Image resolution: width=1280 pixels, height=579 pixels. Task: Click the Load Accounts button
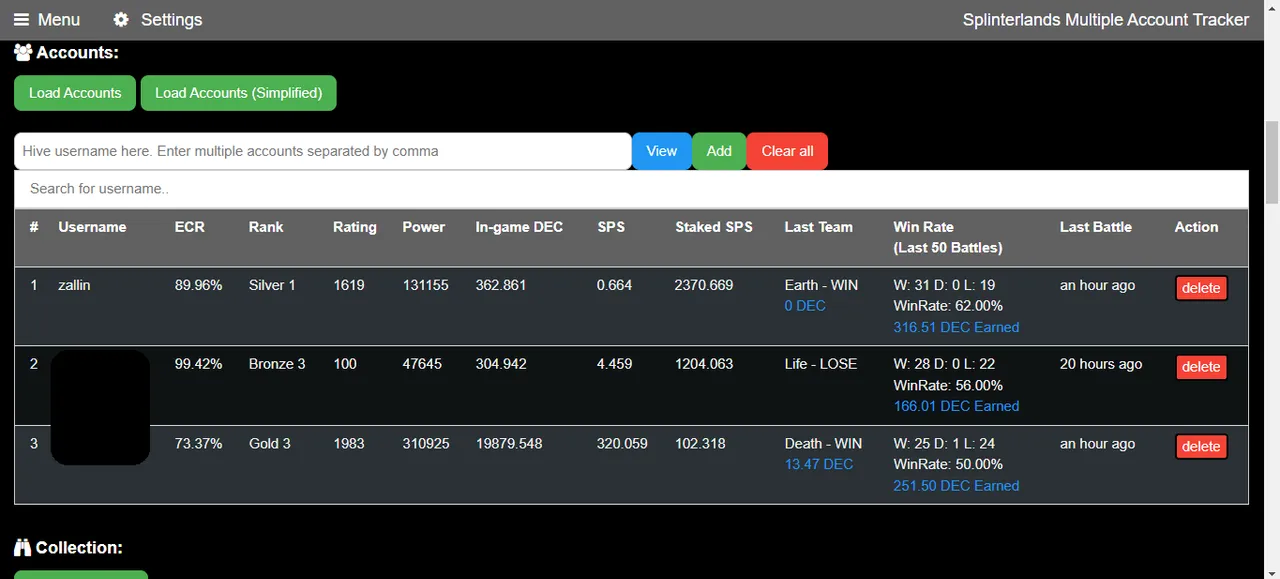point(75,93)
